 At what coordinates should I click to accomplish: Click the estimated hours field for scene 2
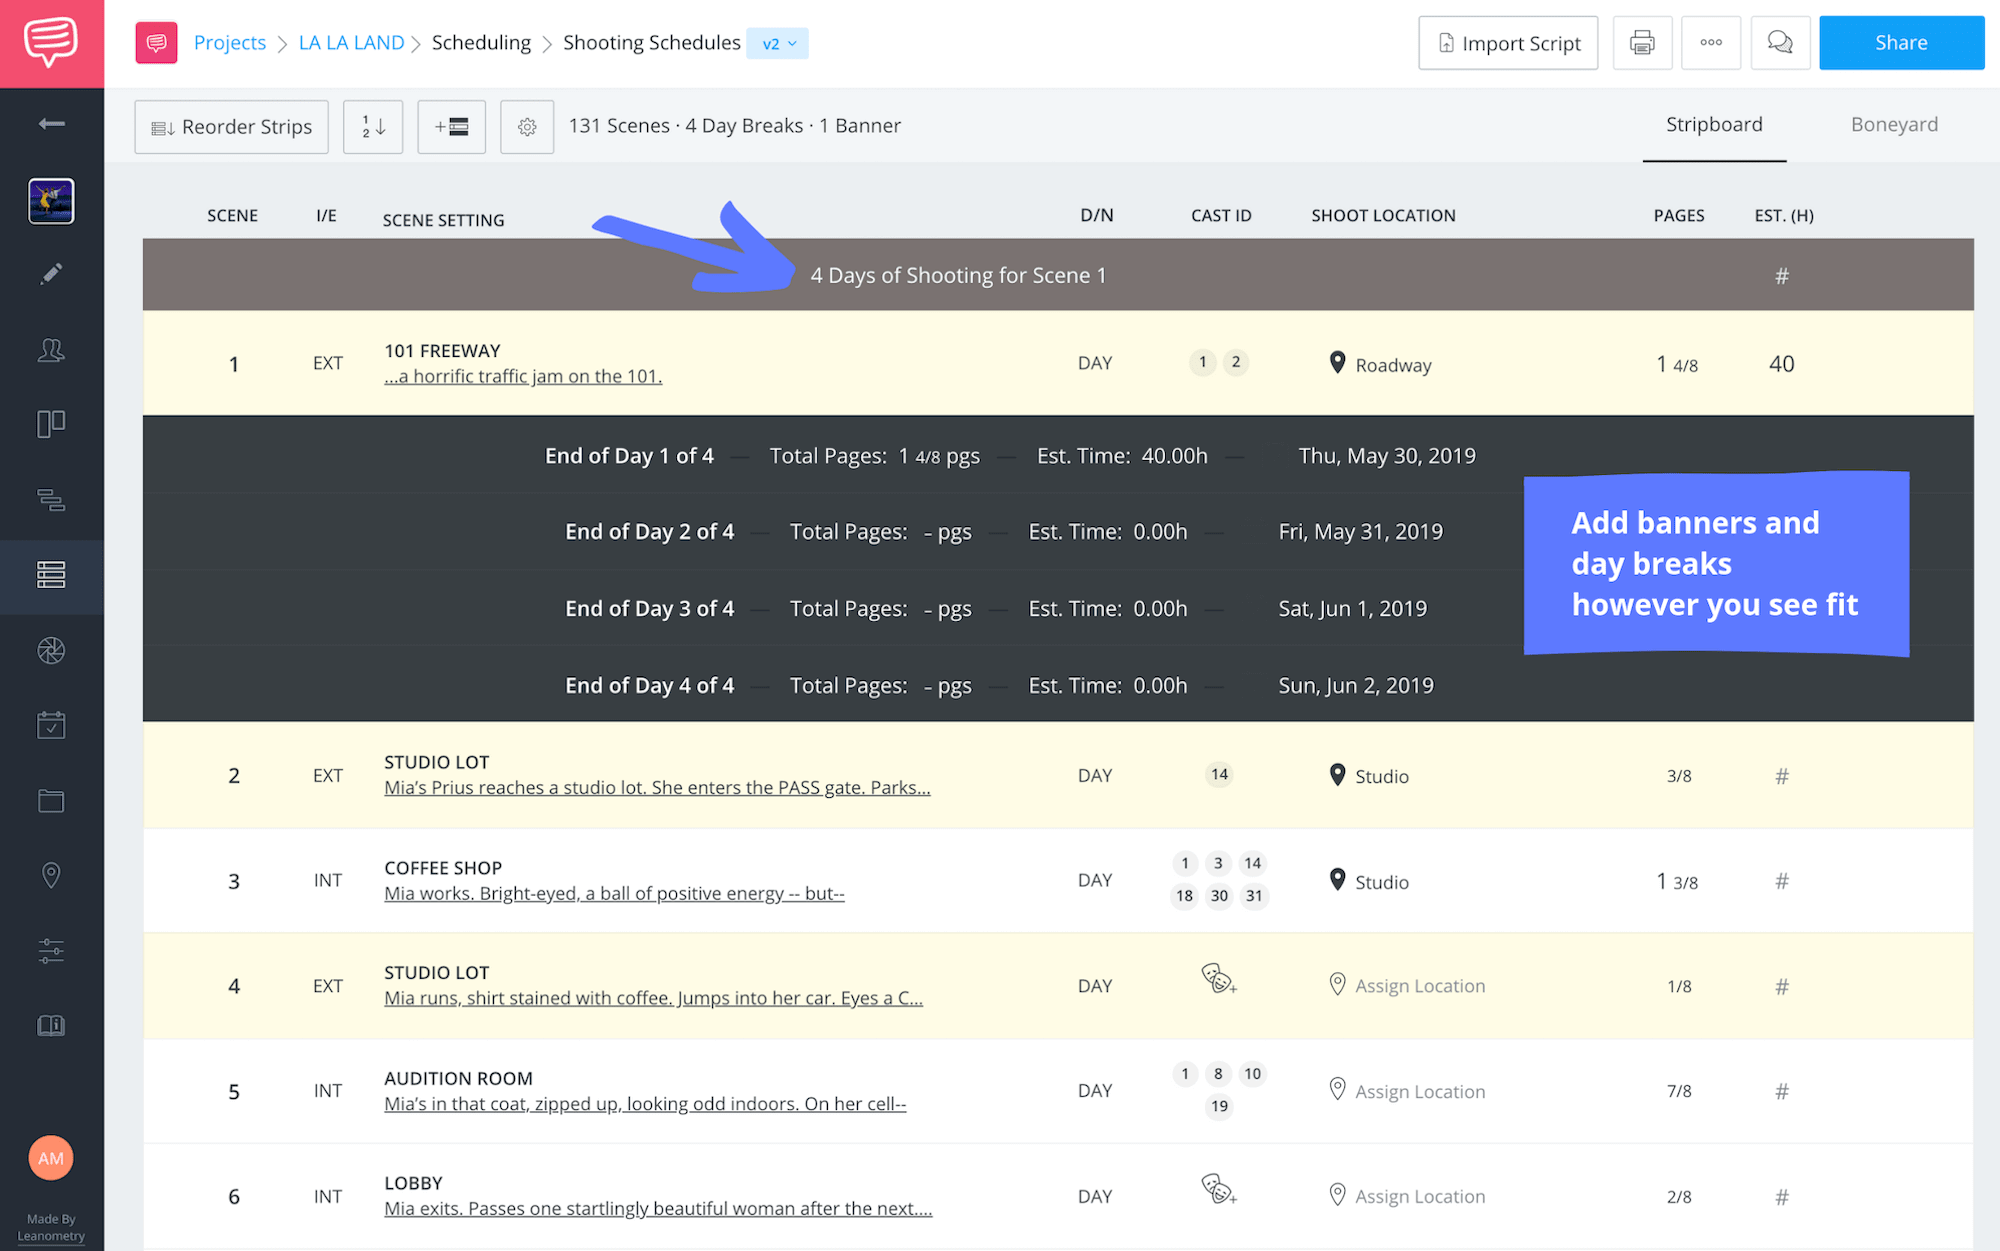(x=1781, y=776)
